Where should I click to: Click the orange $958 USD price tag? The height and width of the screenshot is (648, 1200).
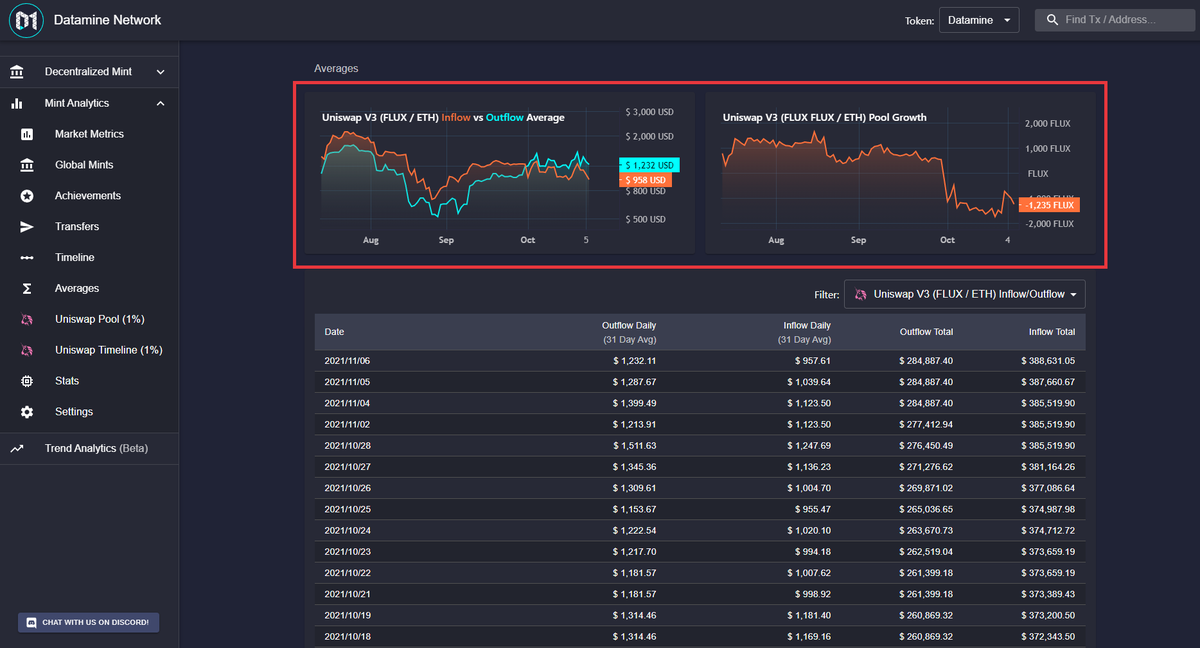645,180
